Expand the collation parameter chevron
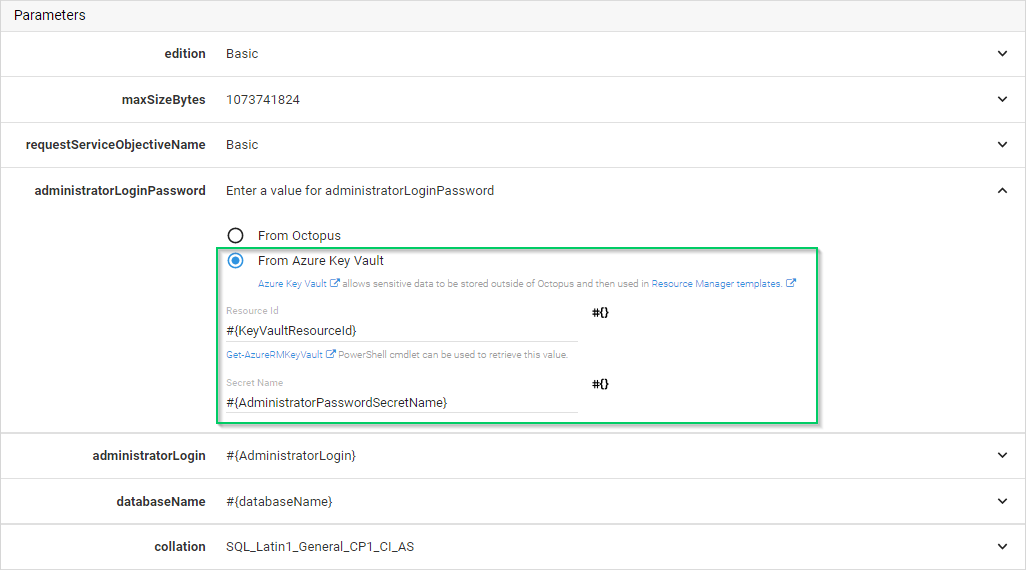Viewport: 1026px width, 570px height. click(x=1002, y=547)
